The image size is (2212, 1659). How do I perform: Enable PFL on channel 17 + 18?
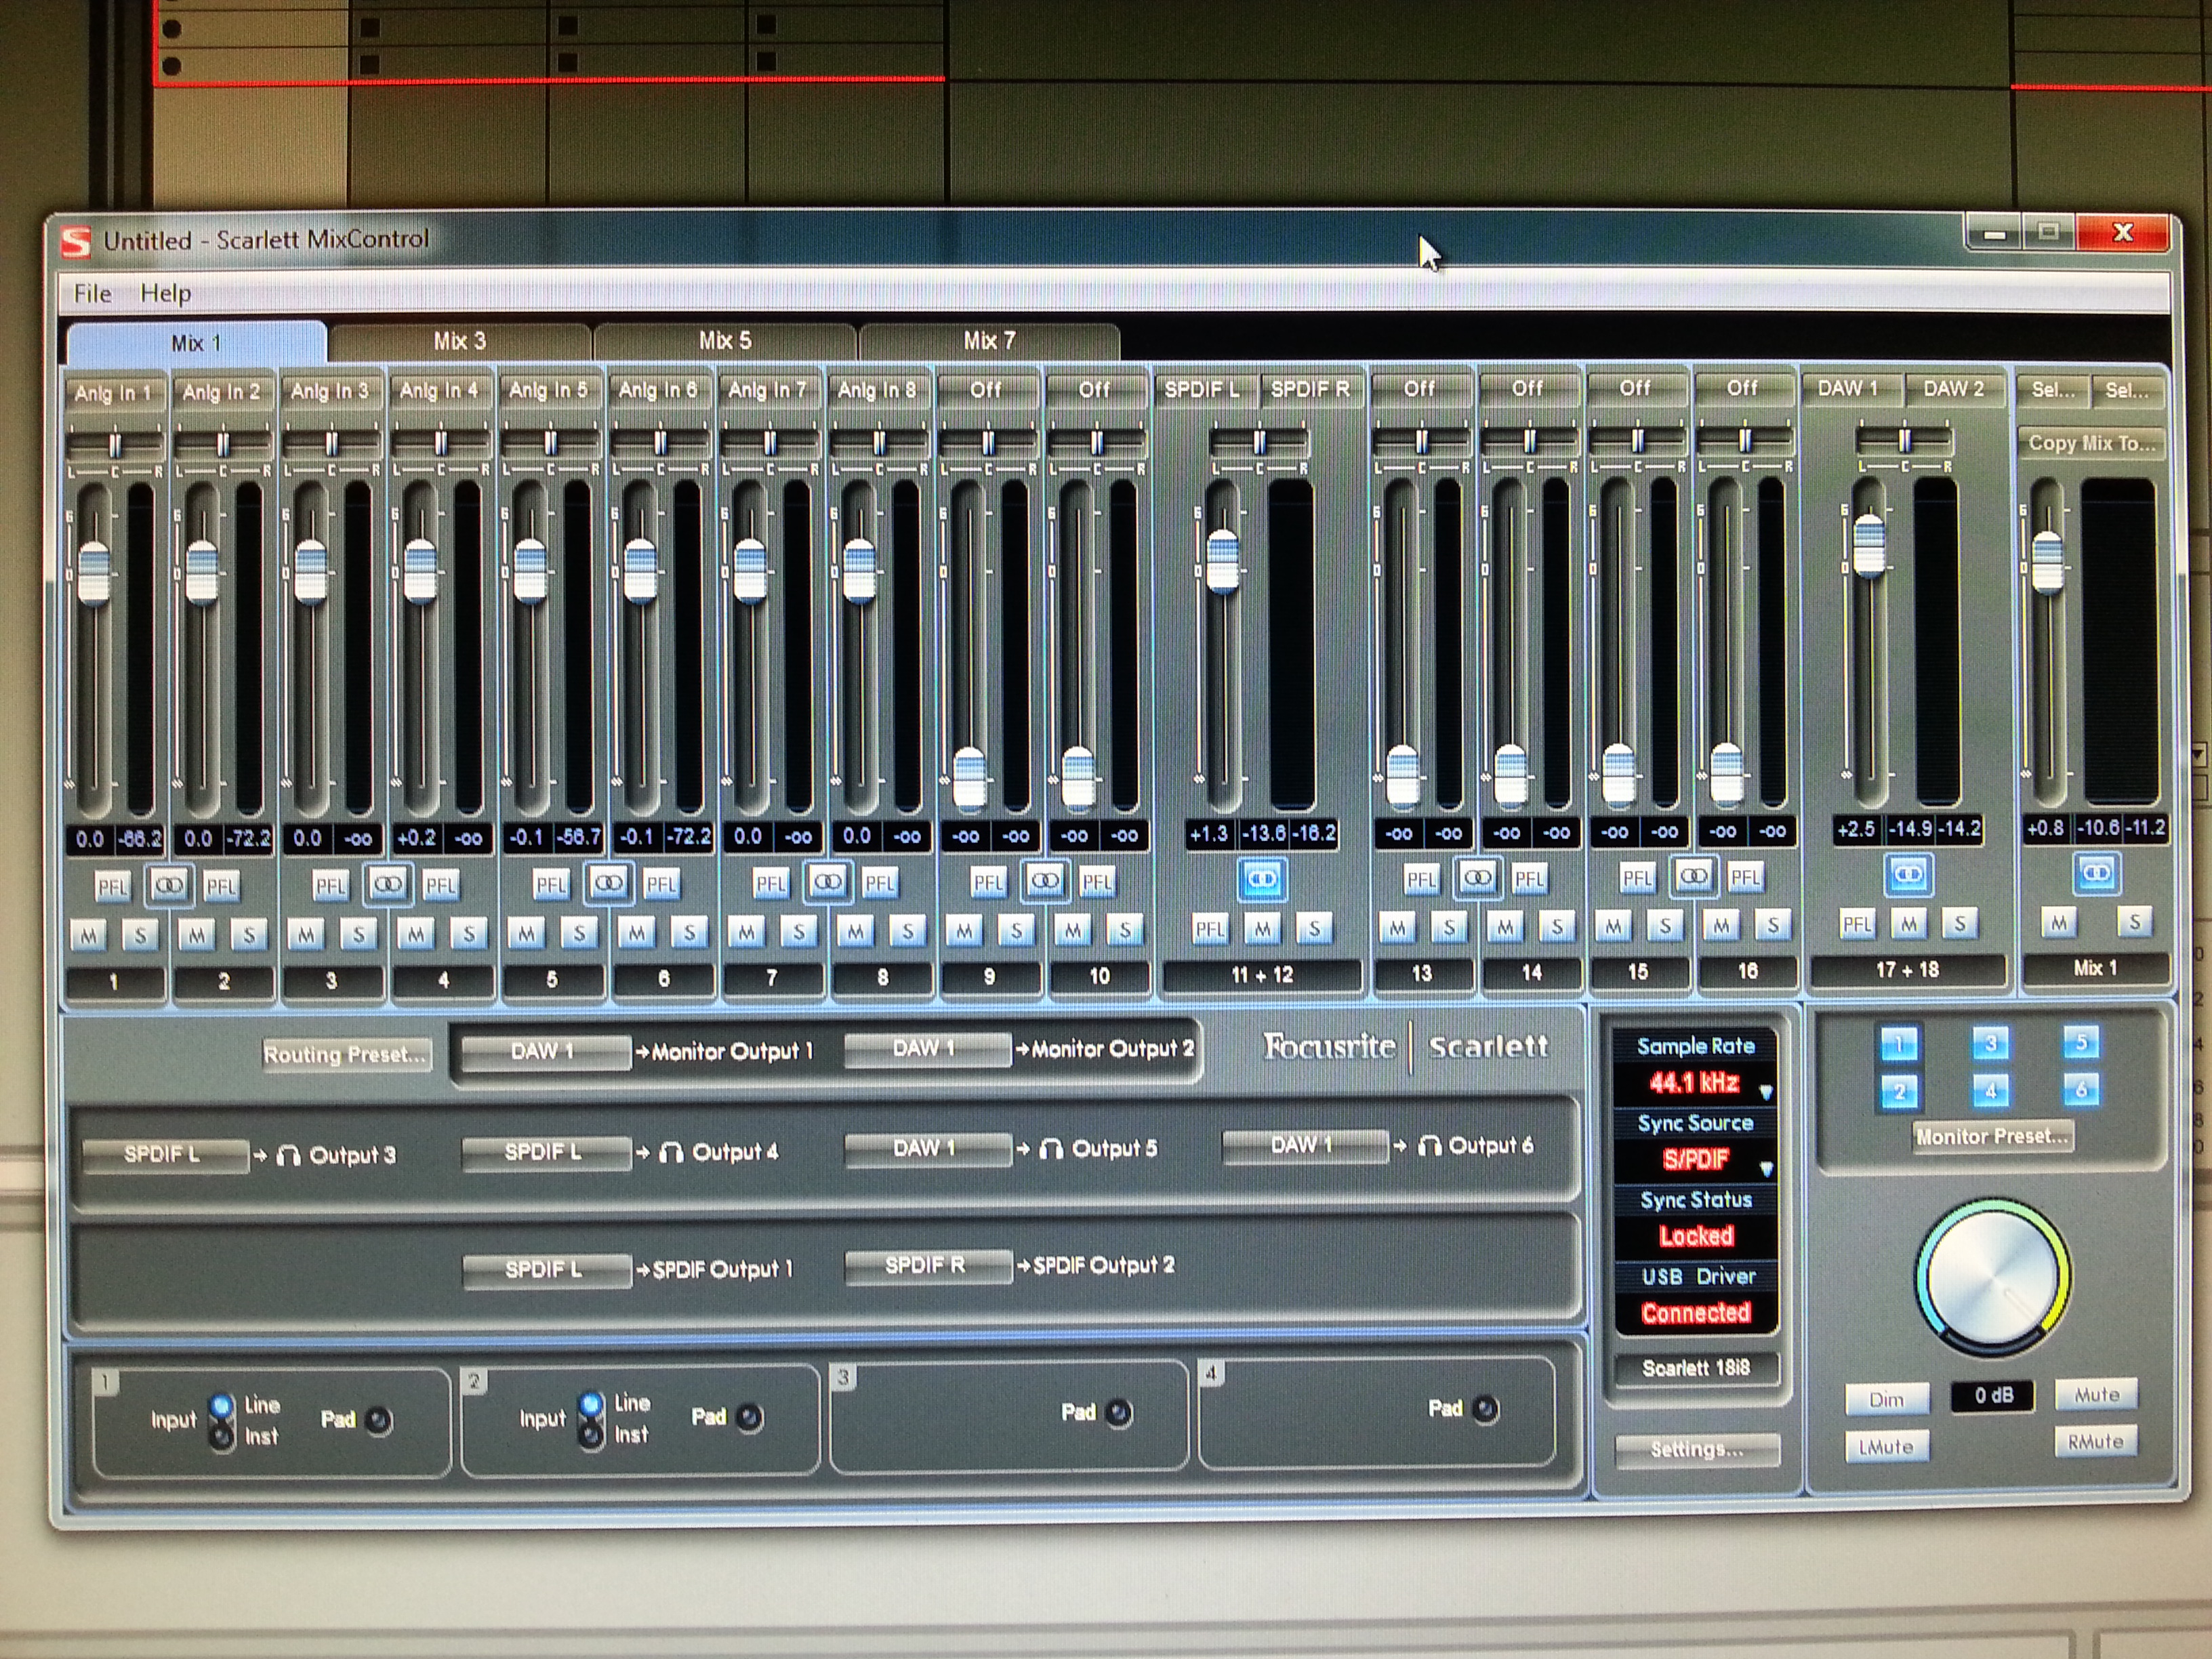click(x=1857, y=924)
